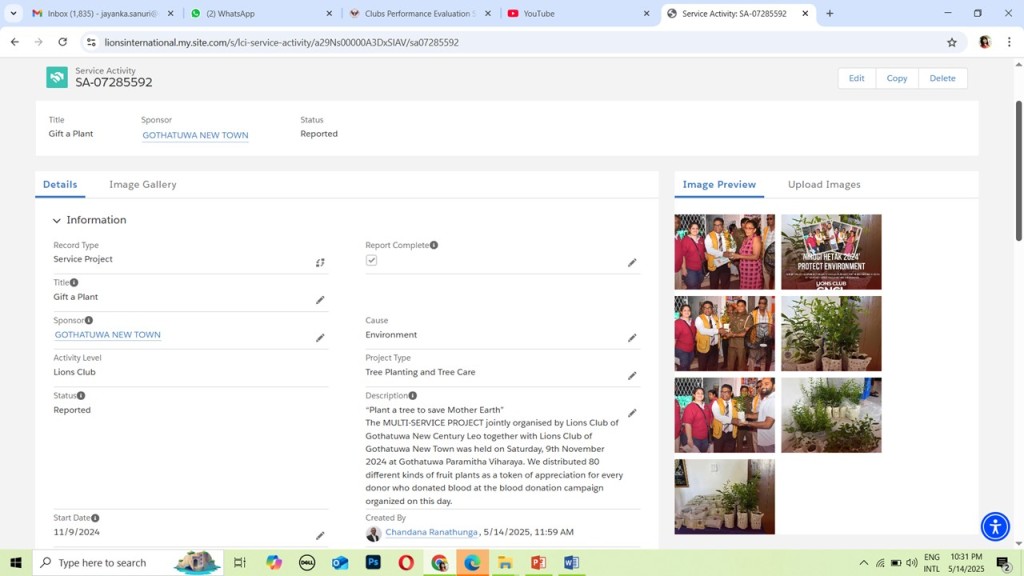Click the pencil icon for Cause Environment
Image resolution: width=1024 pixels, height=576 pixels.
tap(632, 338)
